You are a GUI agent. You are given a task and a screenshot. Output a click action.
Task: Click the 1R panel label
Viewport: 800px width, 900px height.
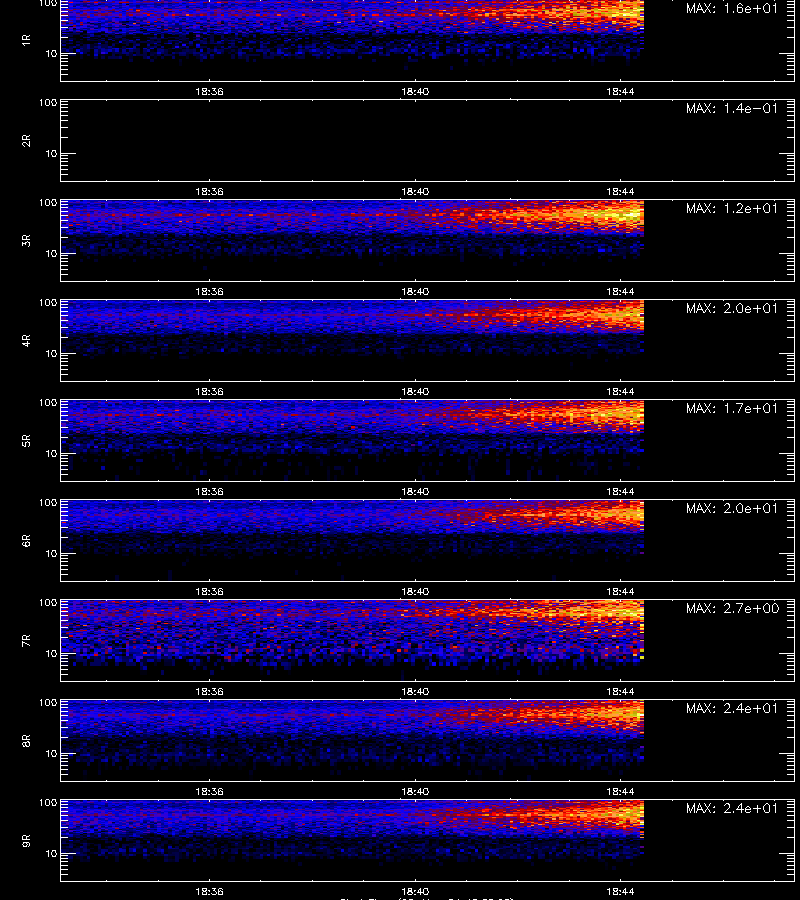26,40
